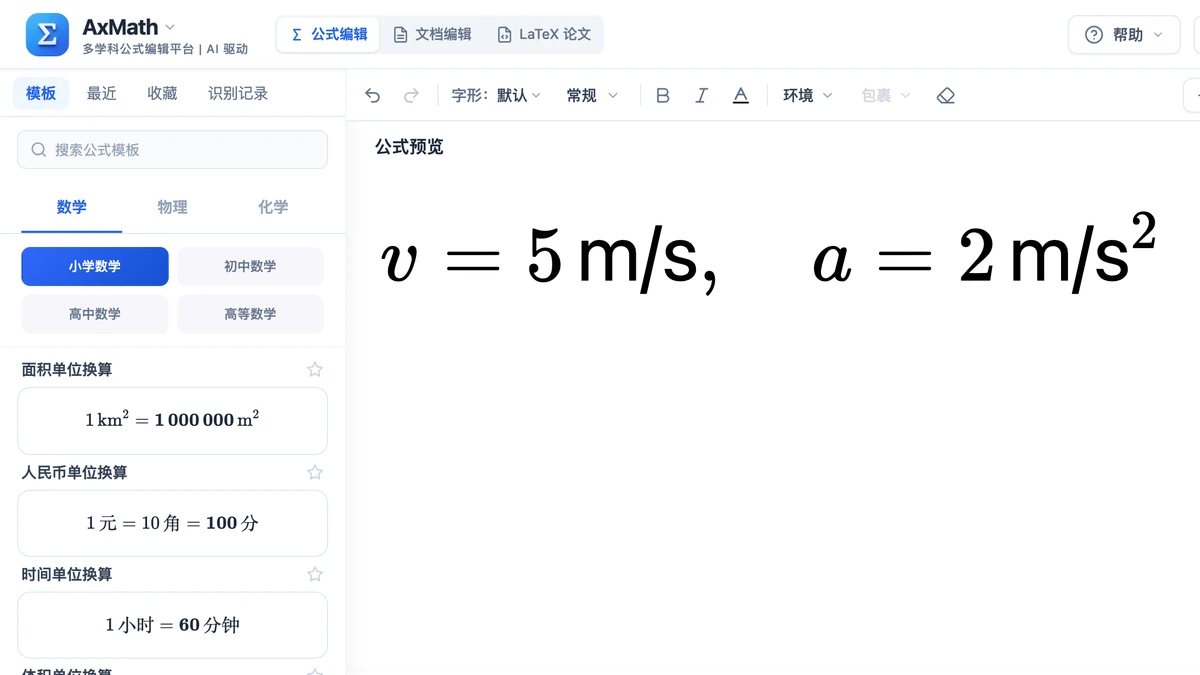
Task: Click the AxMath sigma logo icon
Action: (47, 34)
